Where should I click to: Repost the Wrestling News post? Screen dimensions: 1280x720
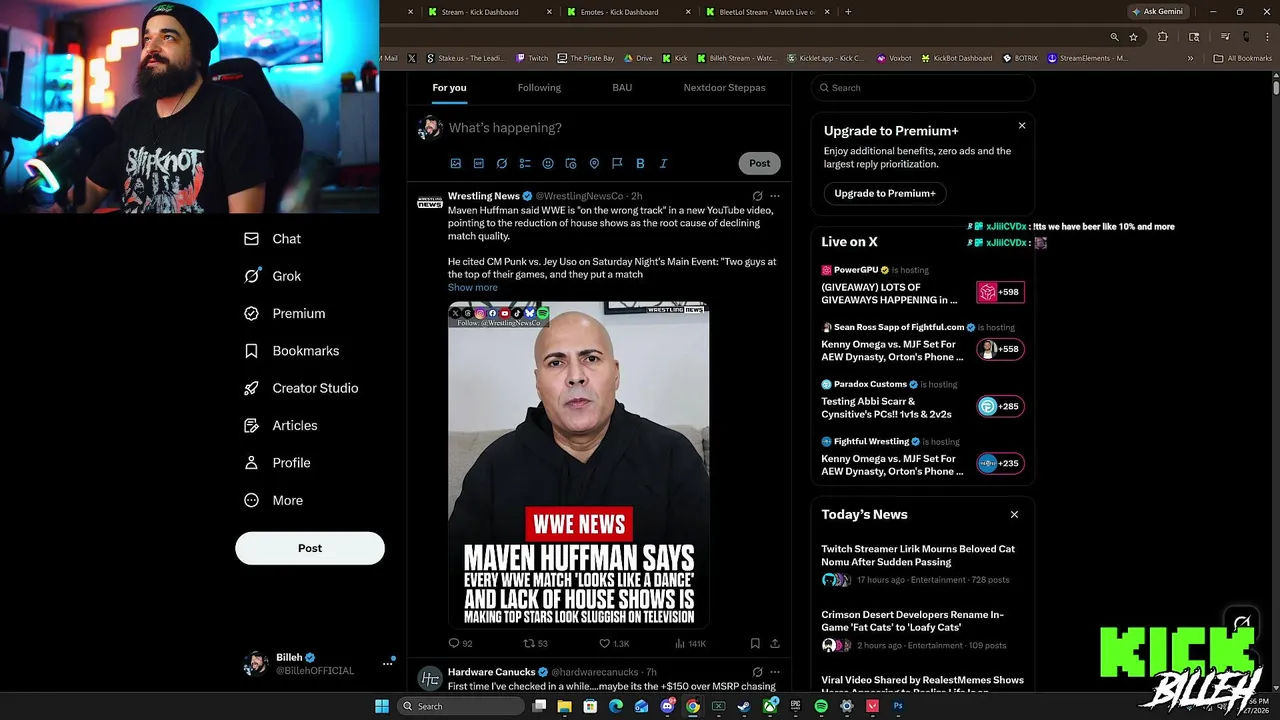(x=536, y=644)
